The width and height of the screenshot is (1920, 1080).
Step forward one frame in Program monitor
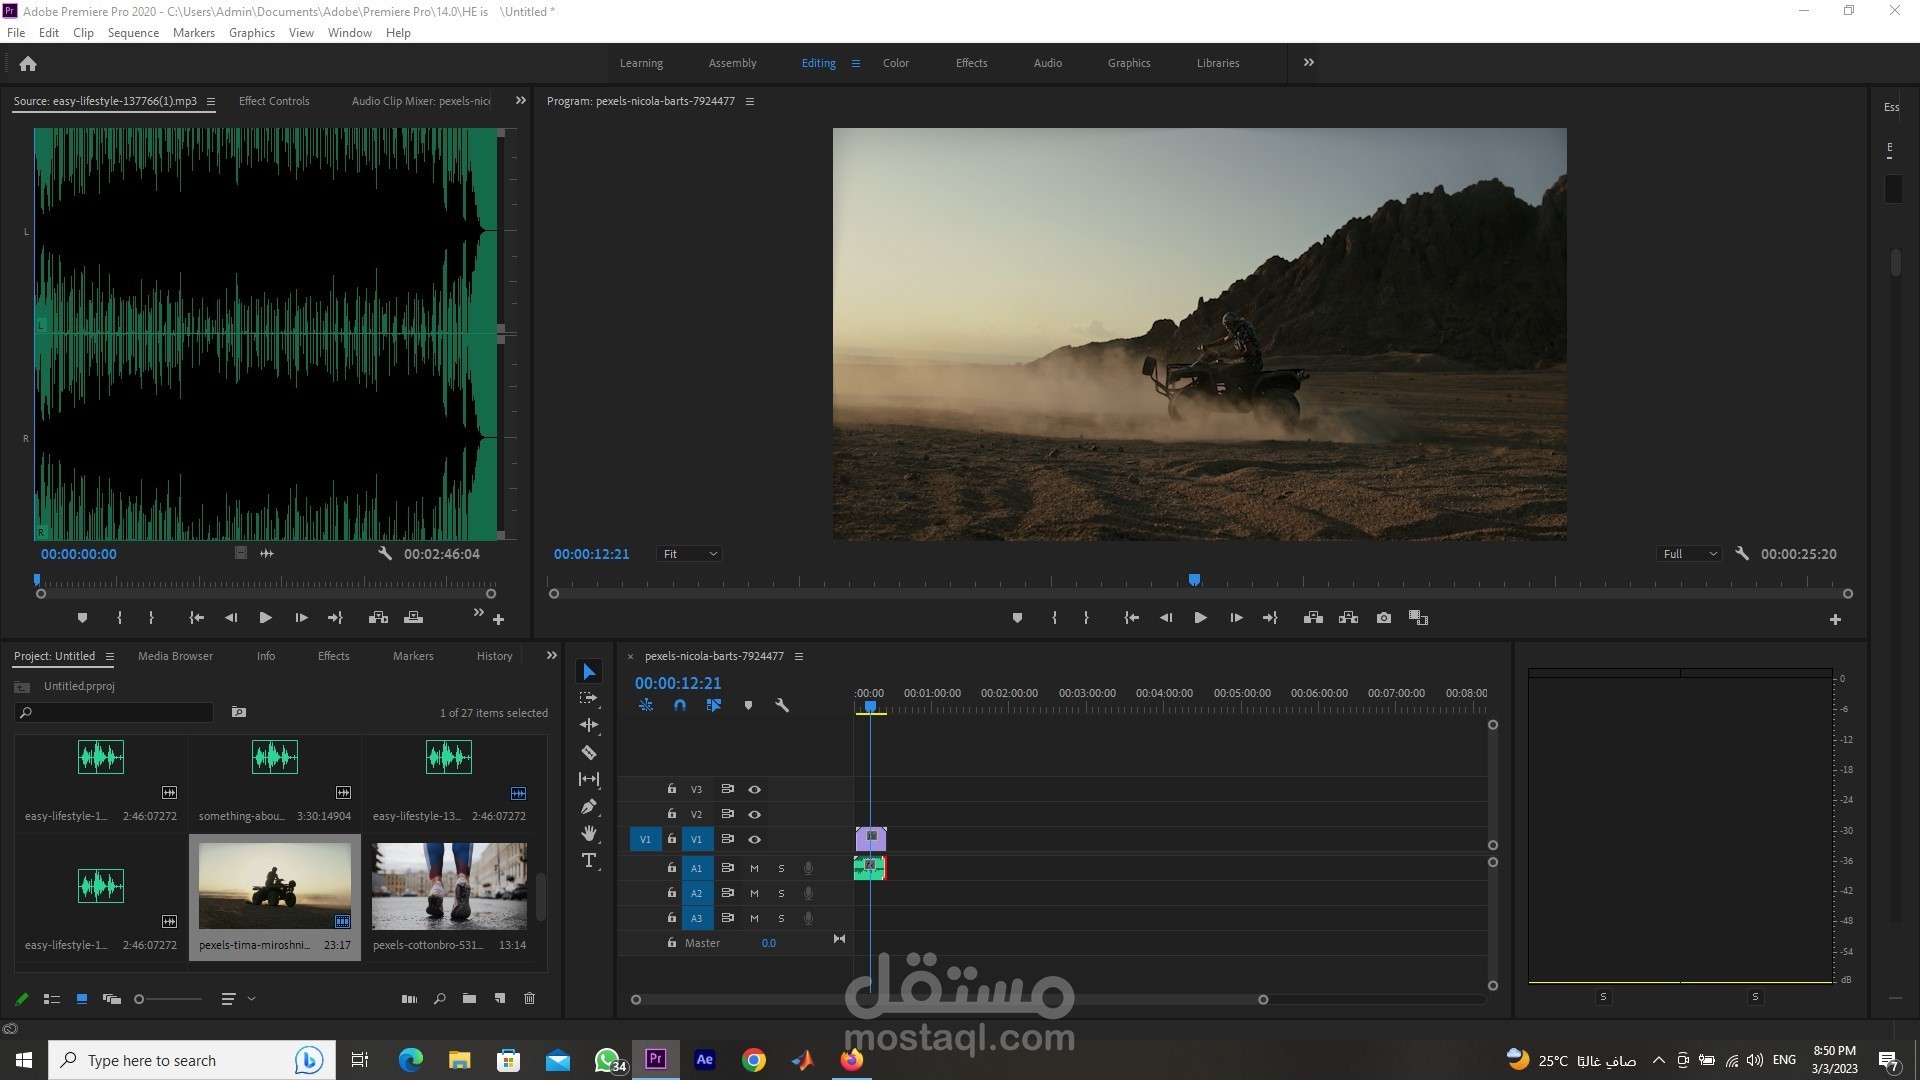pos(1236,618)
